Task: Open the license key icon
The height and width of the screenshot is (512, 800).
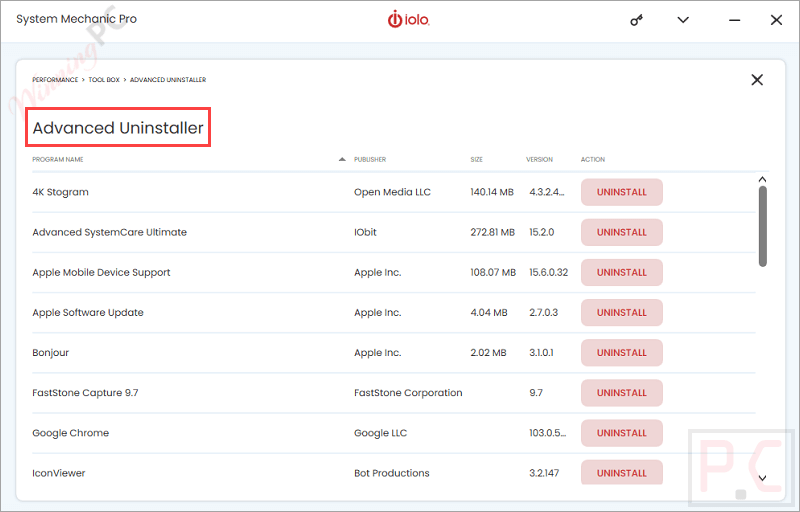Action: [x=636, y=20]
